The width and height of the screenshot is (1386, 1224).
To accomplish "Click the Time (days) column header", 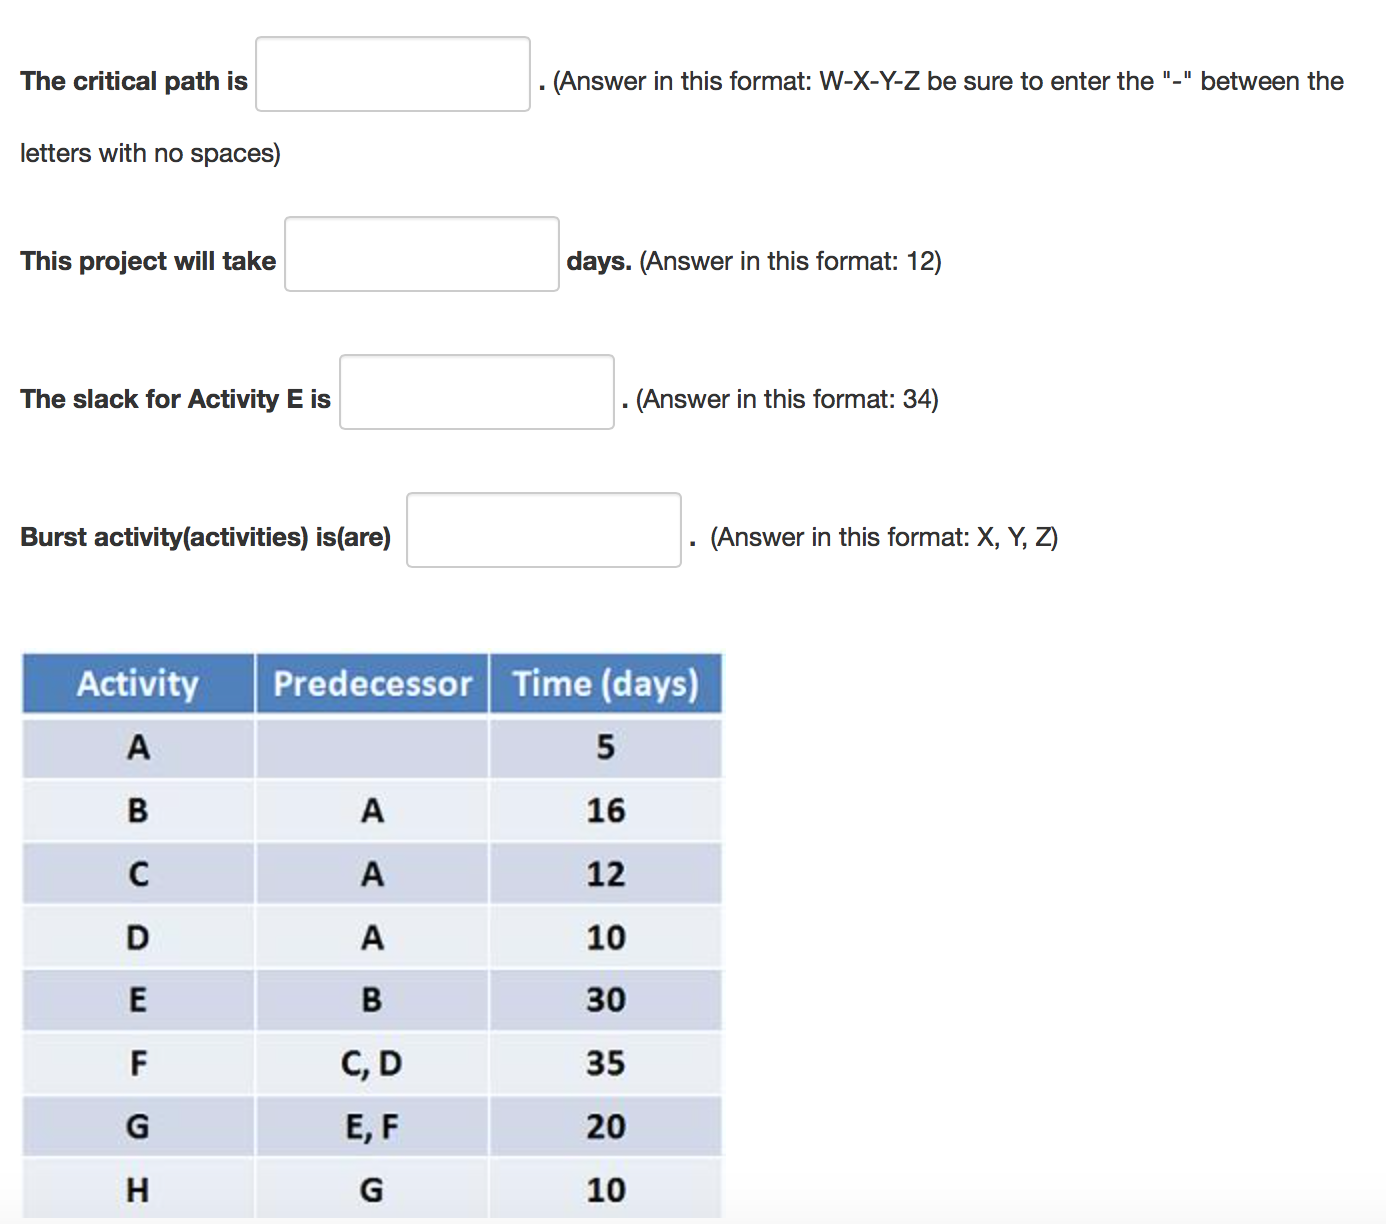I will [x=605, y=684].
